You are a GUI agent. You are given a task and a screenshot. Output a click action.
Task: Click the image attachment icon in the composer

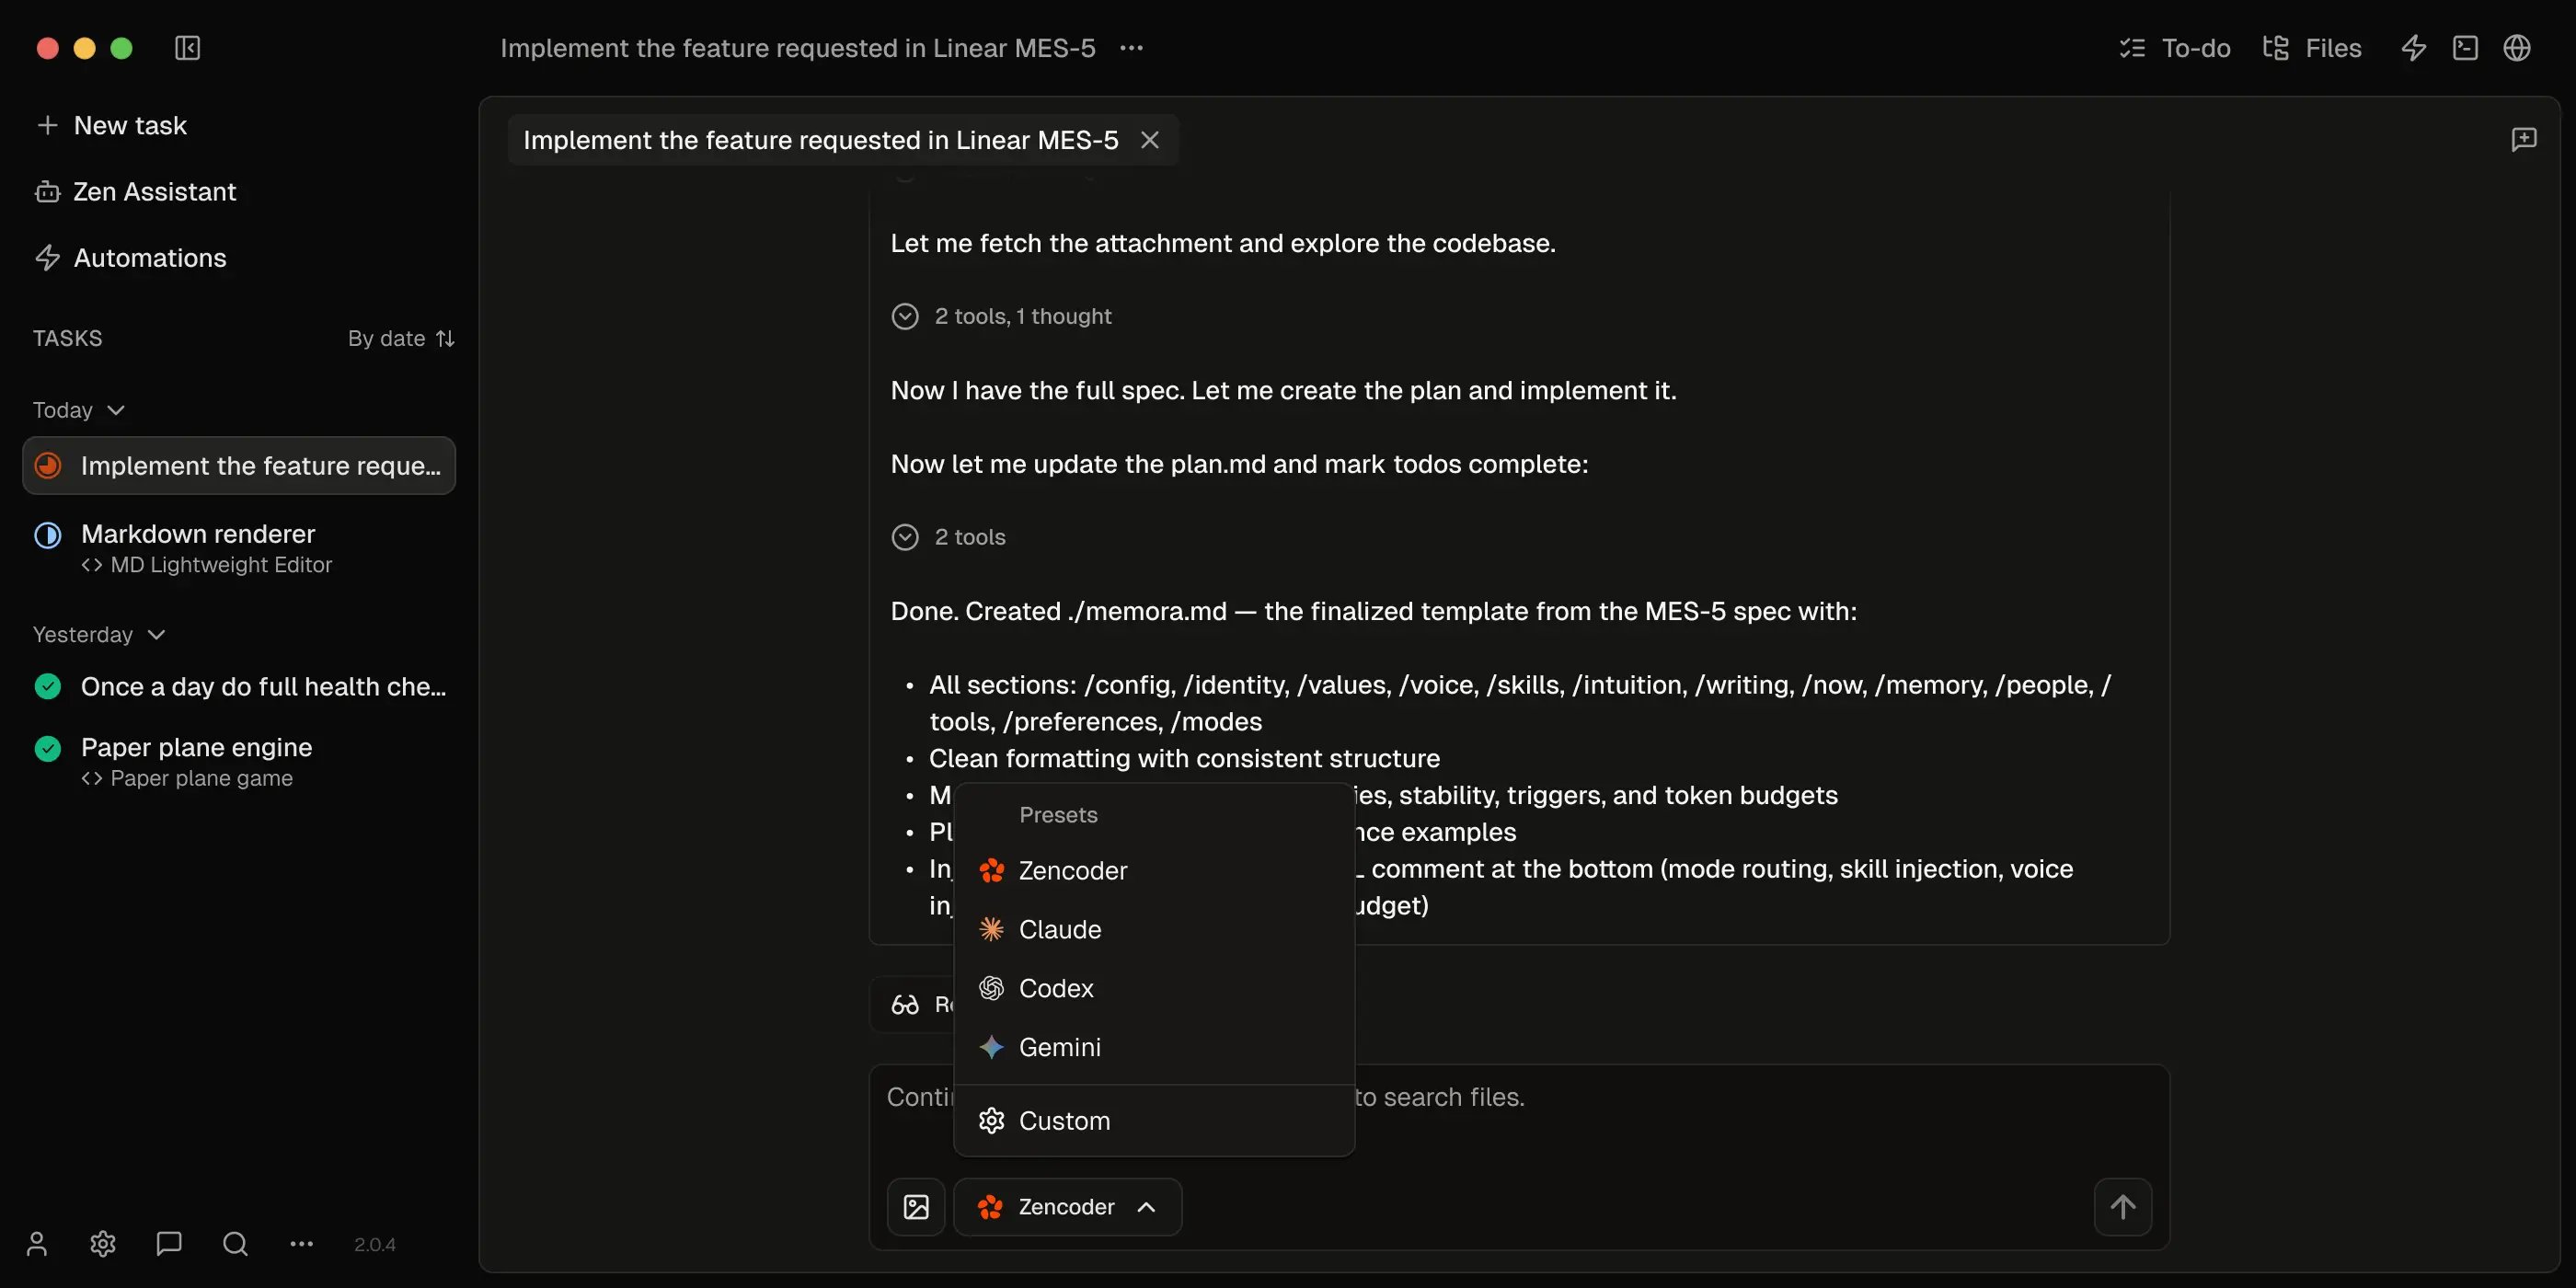point(915,1206)
